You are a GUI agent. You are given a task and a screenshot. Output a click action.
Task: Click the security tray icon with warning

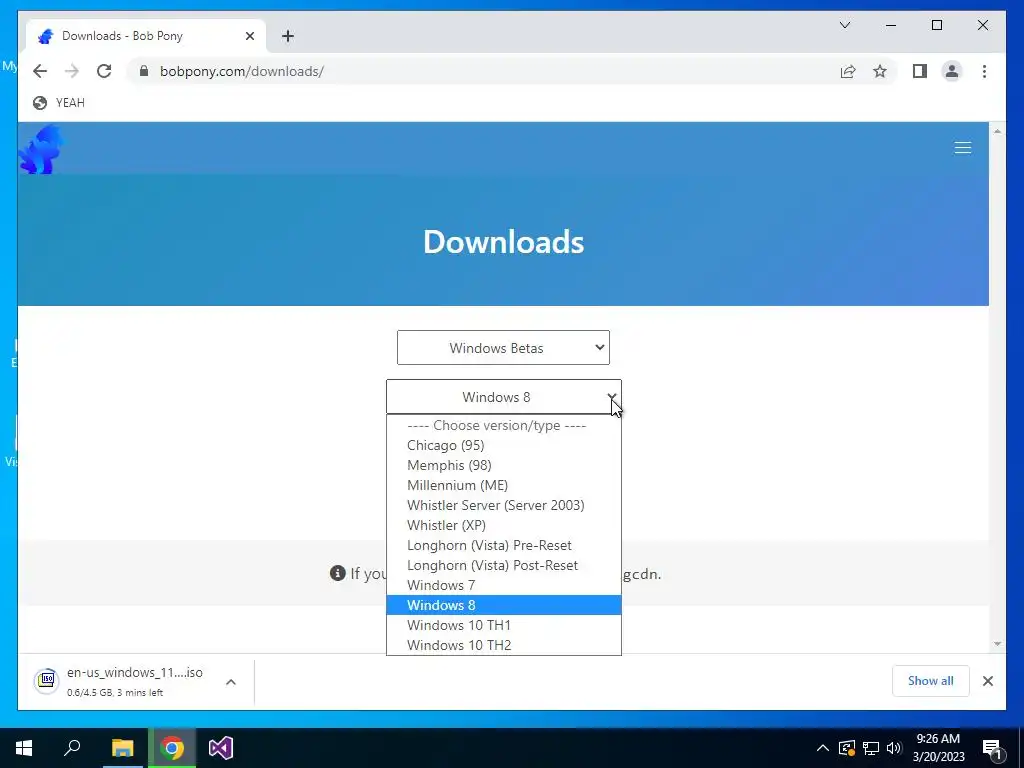click(847, 748)
